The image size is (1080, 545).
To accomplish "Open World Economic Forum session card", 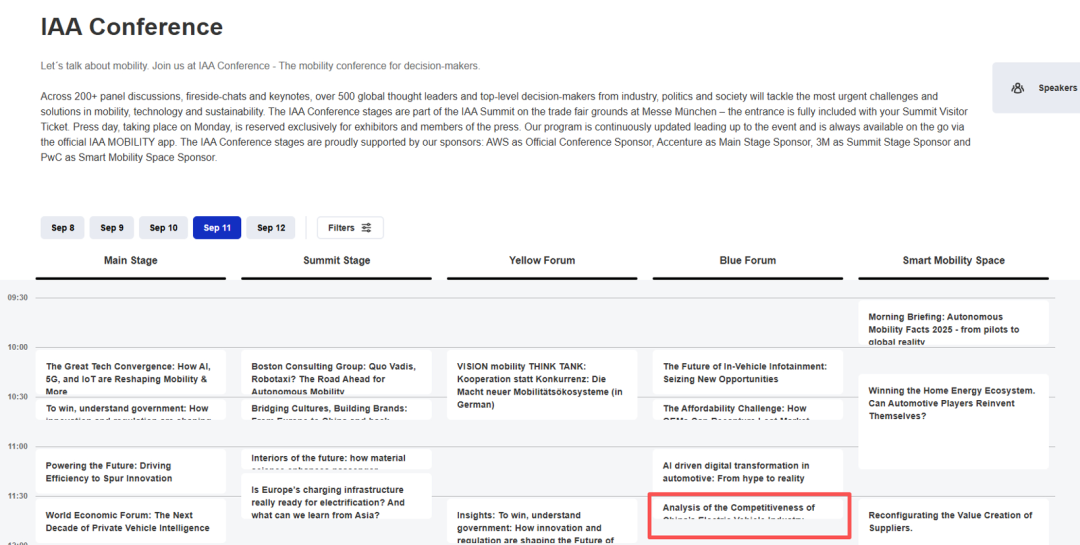I will pyautogui.click(x=131, y=522).
